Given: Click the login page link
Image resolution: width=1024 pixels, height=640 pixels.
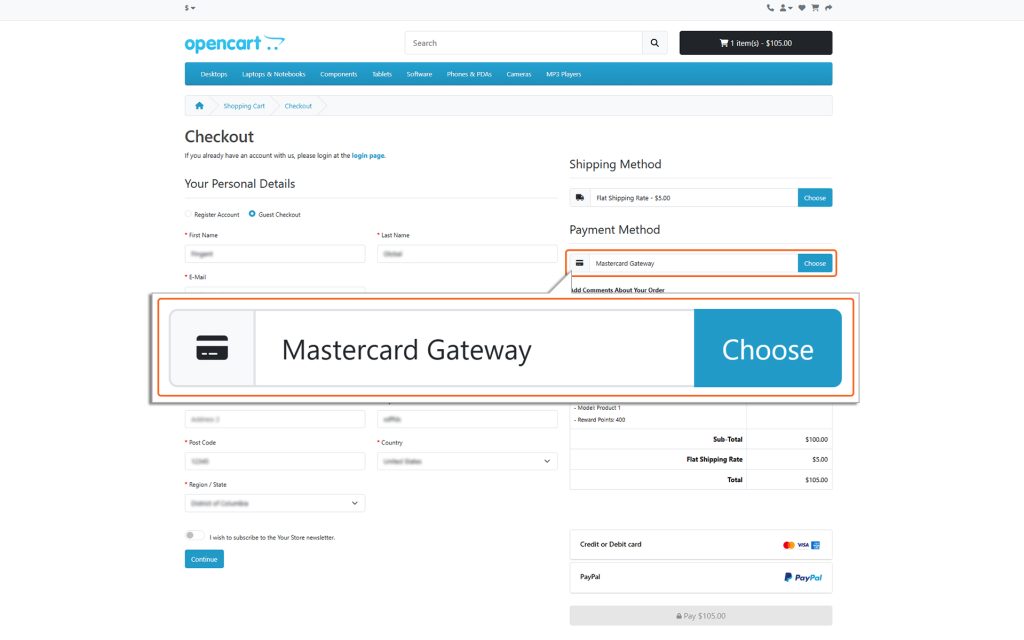Looking at the screenshot, I should click(x=368, y=156).
